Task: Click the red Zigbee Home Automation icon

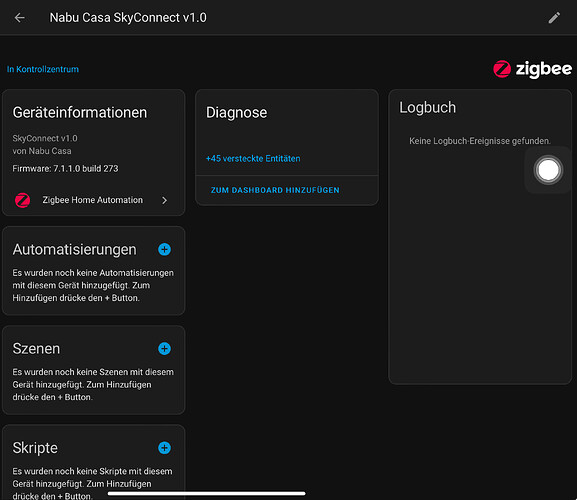Action: (22, 200)
